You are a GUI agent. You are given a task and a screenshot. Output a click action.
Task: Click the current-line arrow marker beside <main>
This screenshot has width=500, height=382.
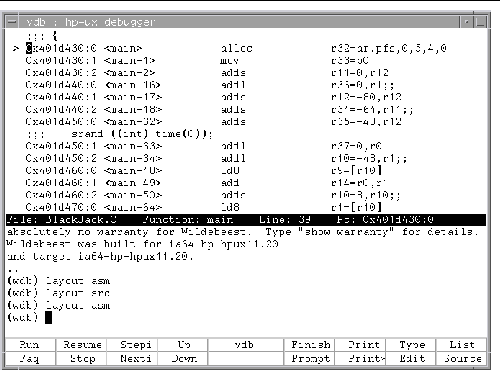[16, 49]
